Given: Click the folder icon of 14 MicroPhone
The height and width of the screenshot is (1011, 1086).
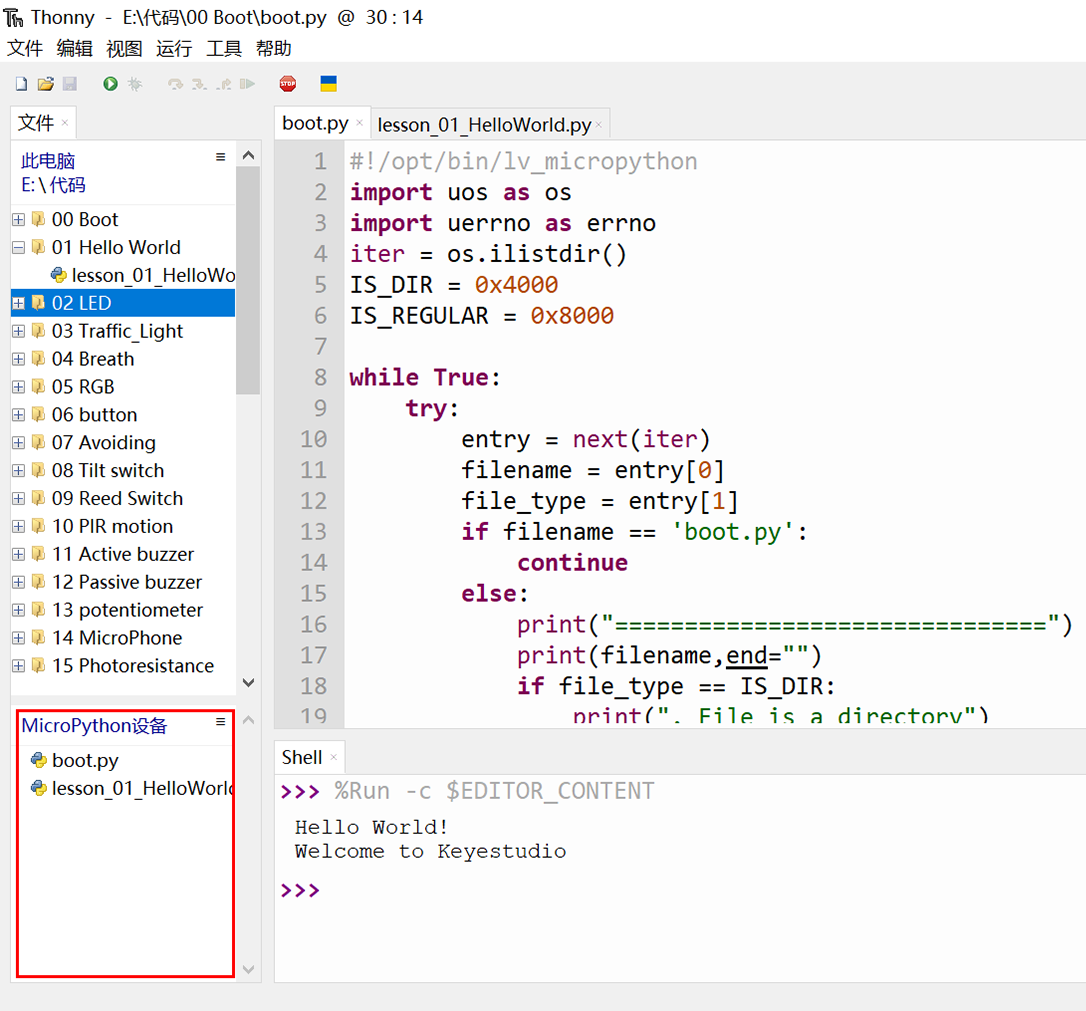Looking at the screenshot, I should [x=38, y=638].
